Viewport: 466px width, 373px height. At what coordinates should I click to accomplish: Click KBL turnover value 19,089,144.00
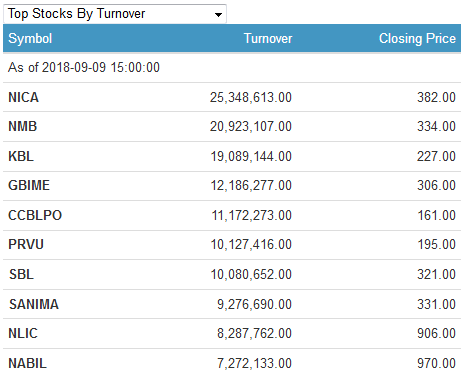[x=251, y=156]
